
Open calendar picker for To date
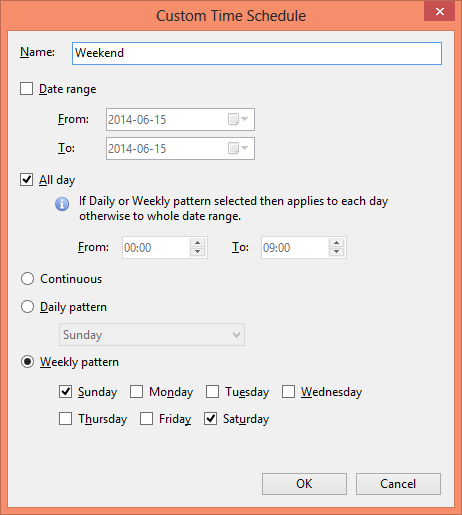238,148
